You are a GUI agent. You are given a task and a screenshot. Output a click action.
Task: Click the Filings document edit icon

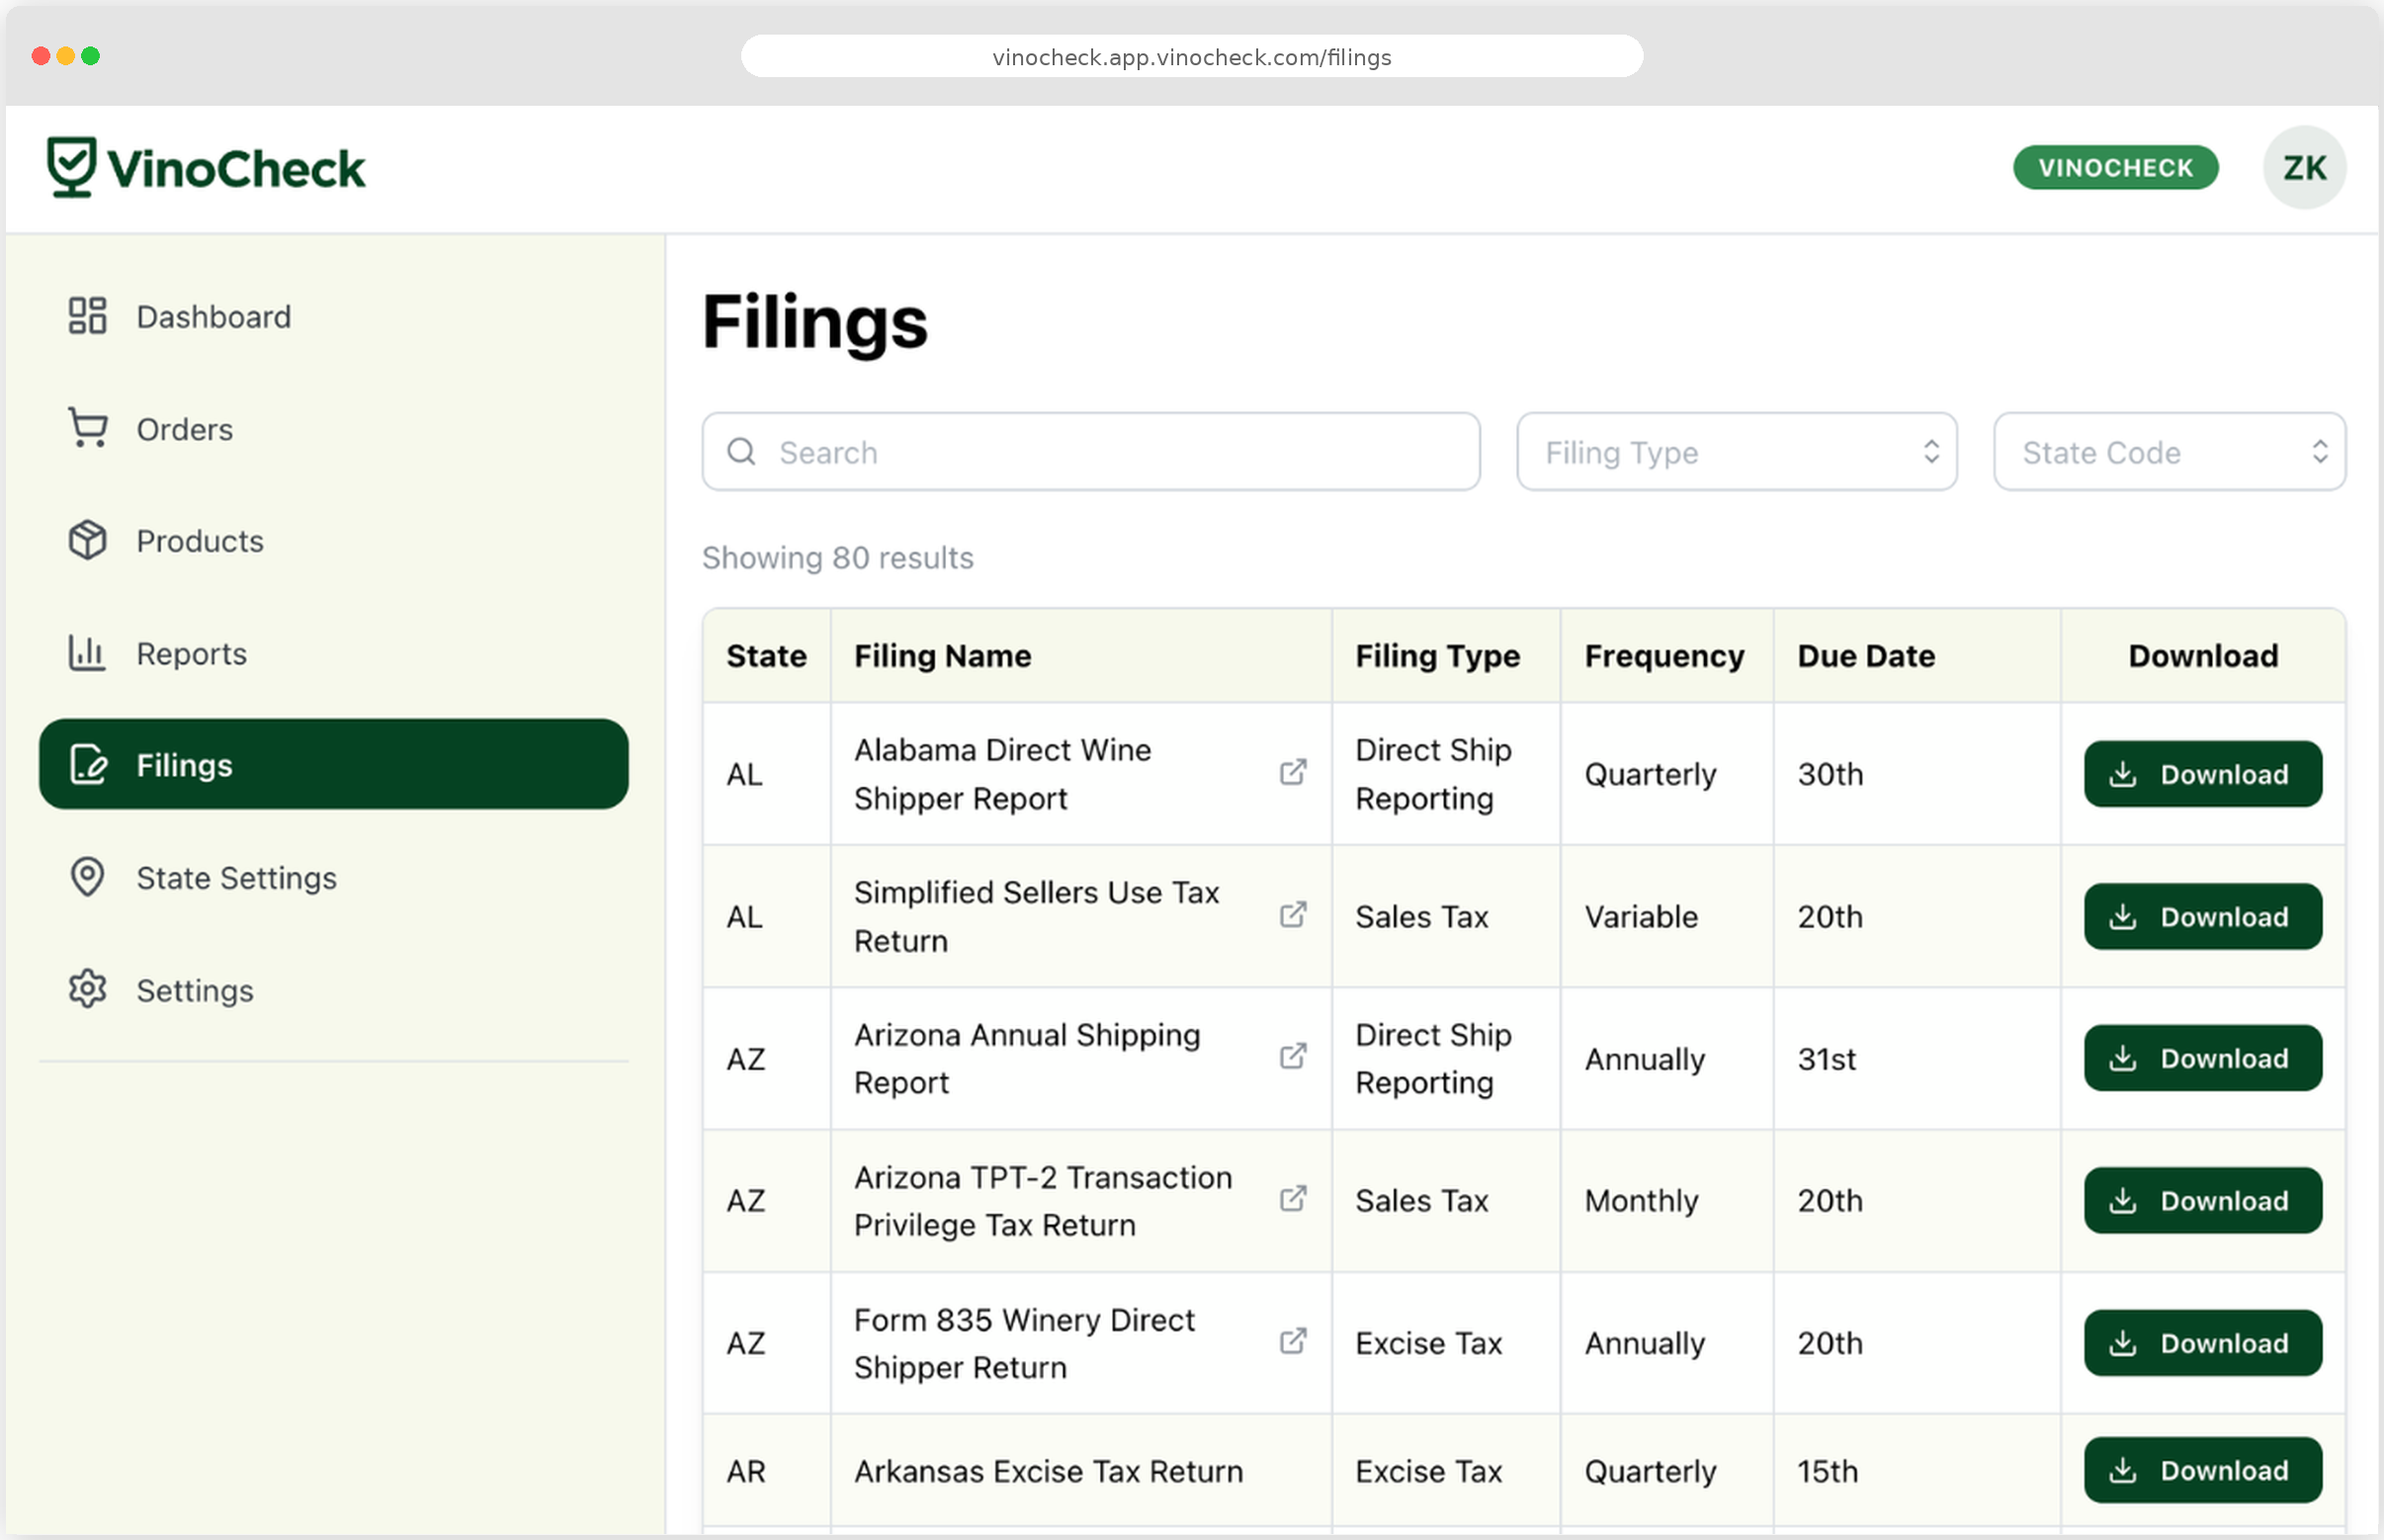tap(88, 765)
